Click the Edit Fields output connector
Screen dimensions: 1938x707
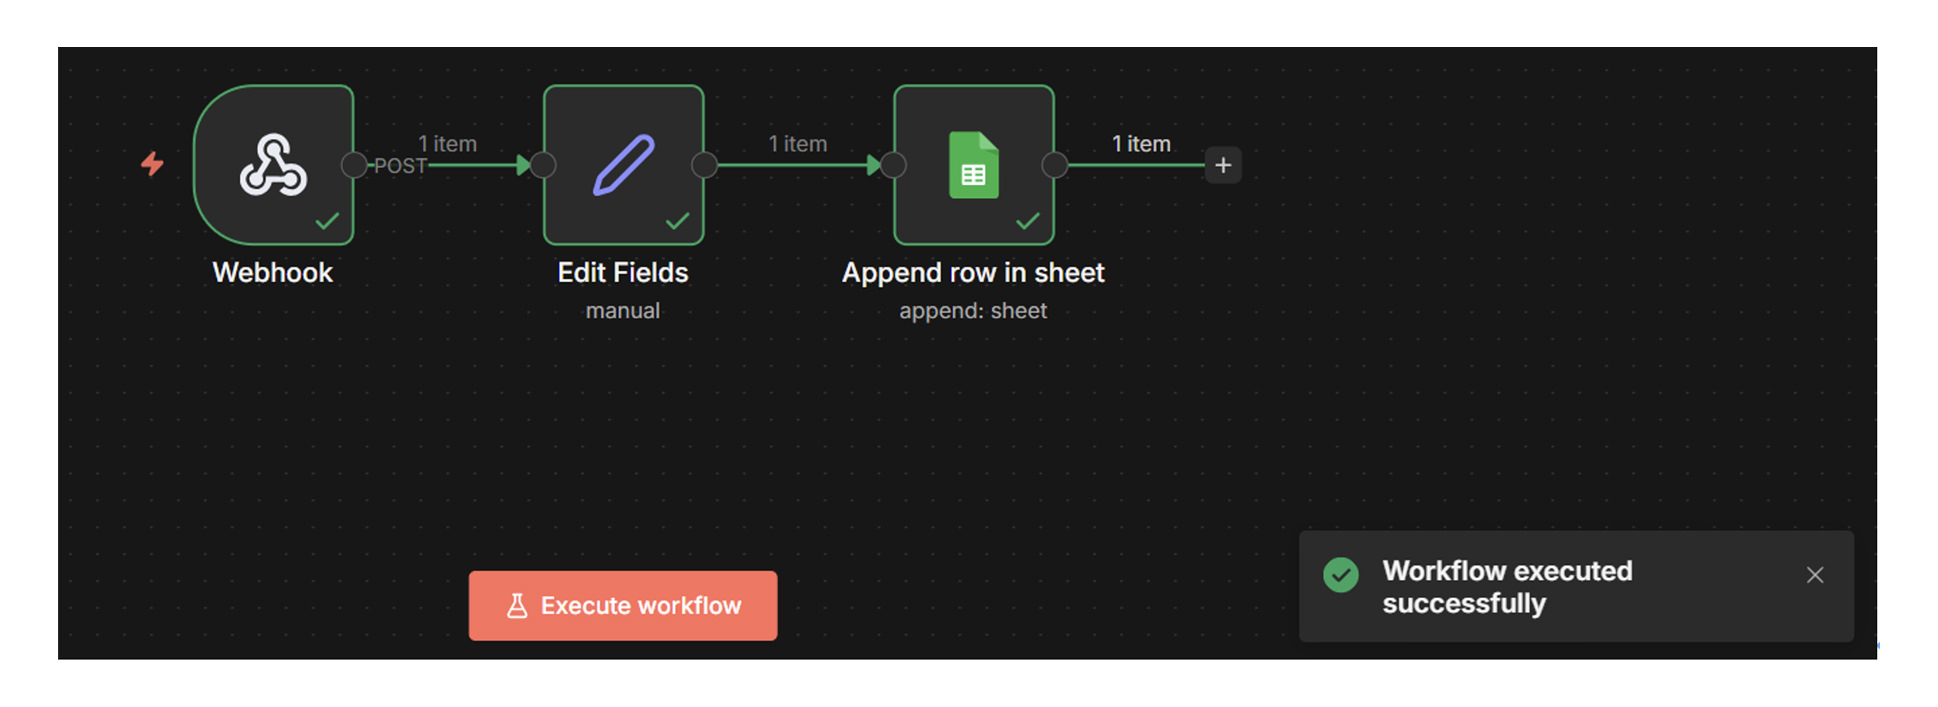click(x=704, y=165)
